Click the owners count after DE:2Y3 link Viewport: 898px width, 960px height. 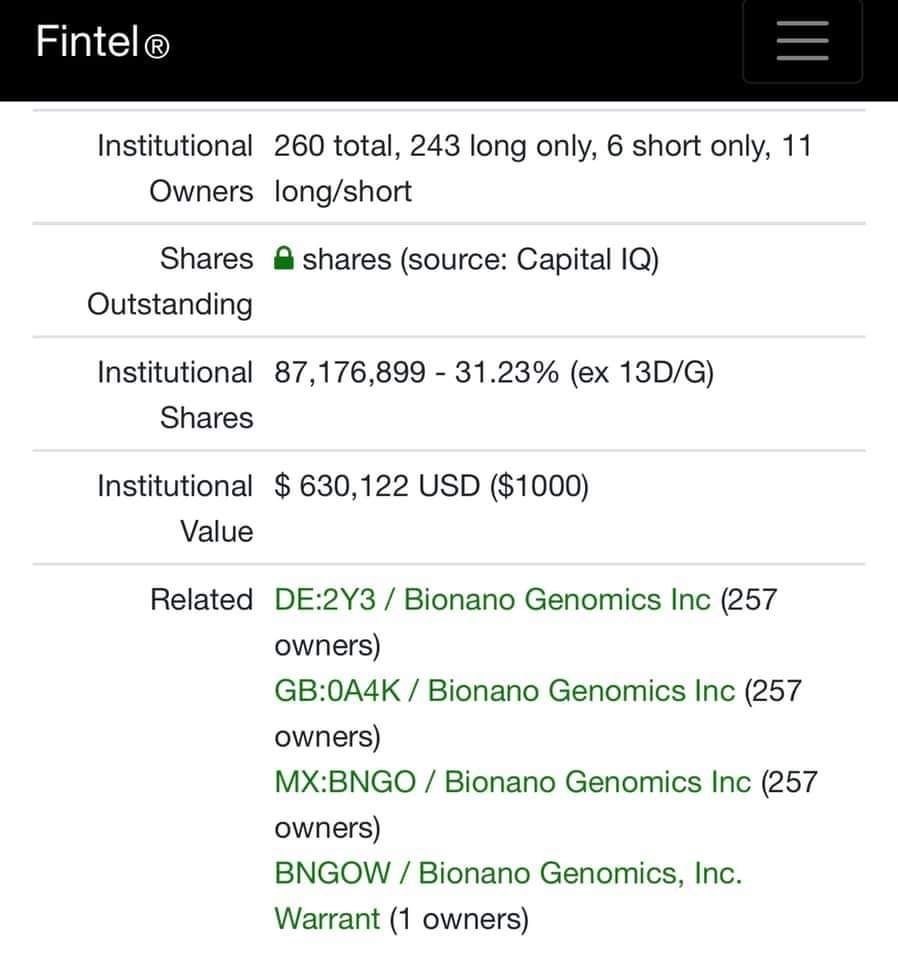point(526,622)
